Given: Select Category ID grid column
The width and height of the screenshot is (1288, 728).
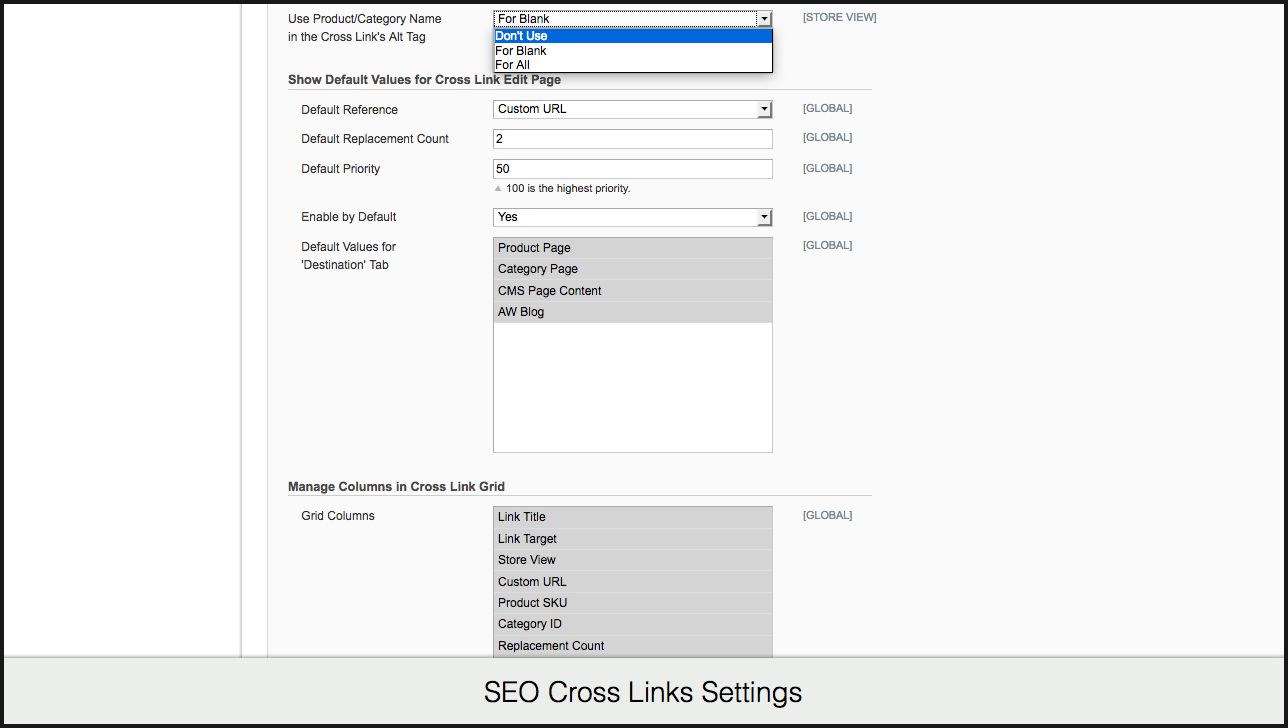Looking at the screenshot, I should click(632, 624).
